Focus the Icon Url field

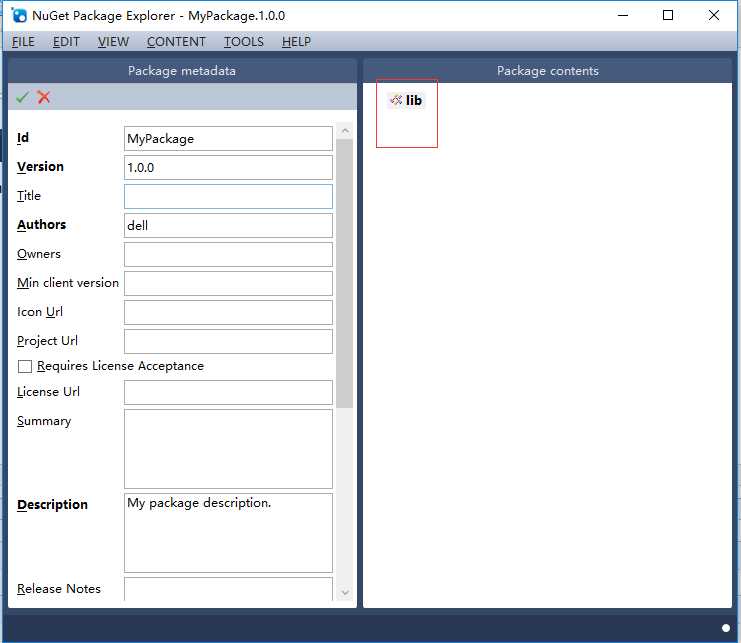tap(228, 312)
